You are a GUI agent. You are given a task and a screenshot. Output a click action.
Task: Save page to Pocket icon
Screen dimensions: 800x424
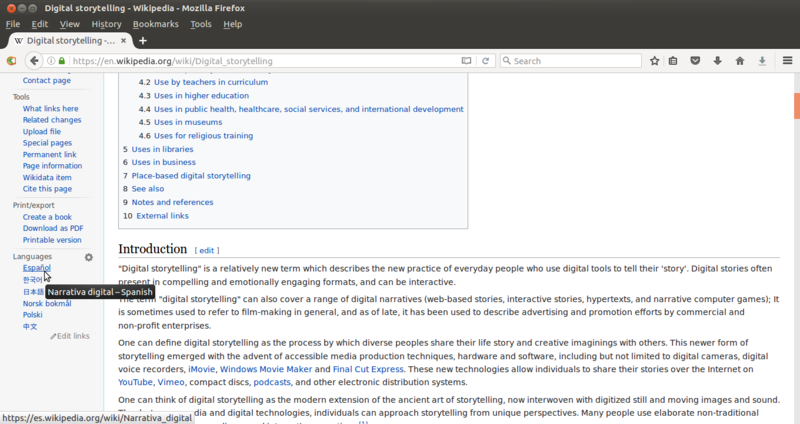coord(695,61)
